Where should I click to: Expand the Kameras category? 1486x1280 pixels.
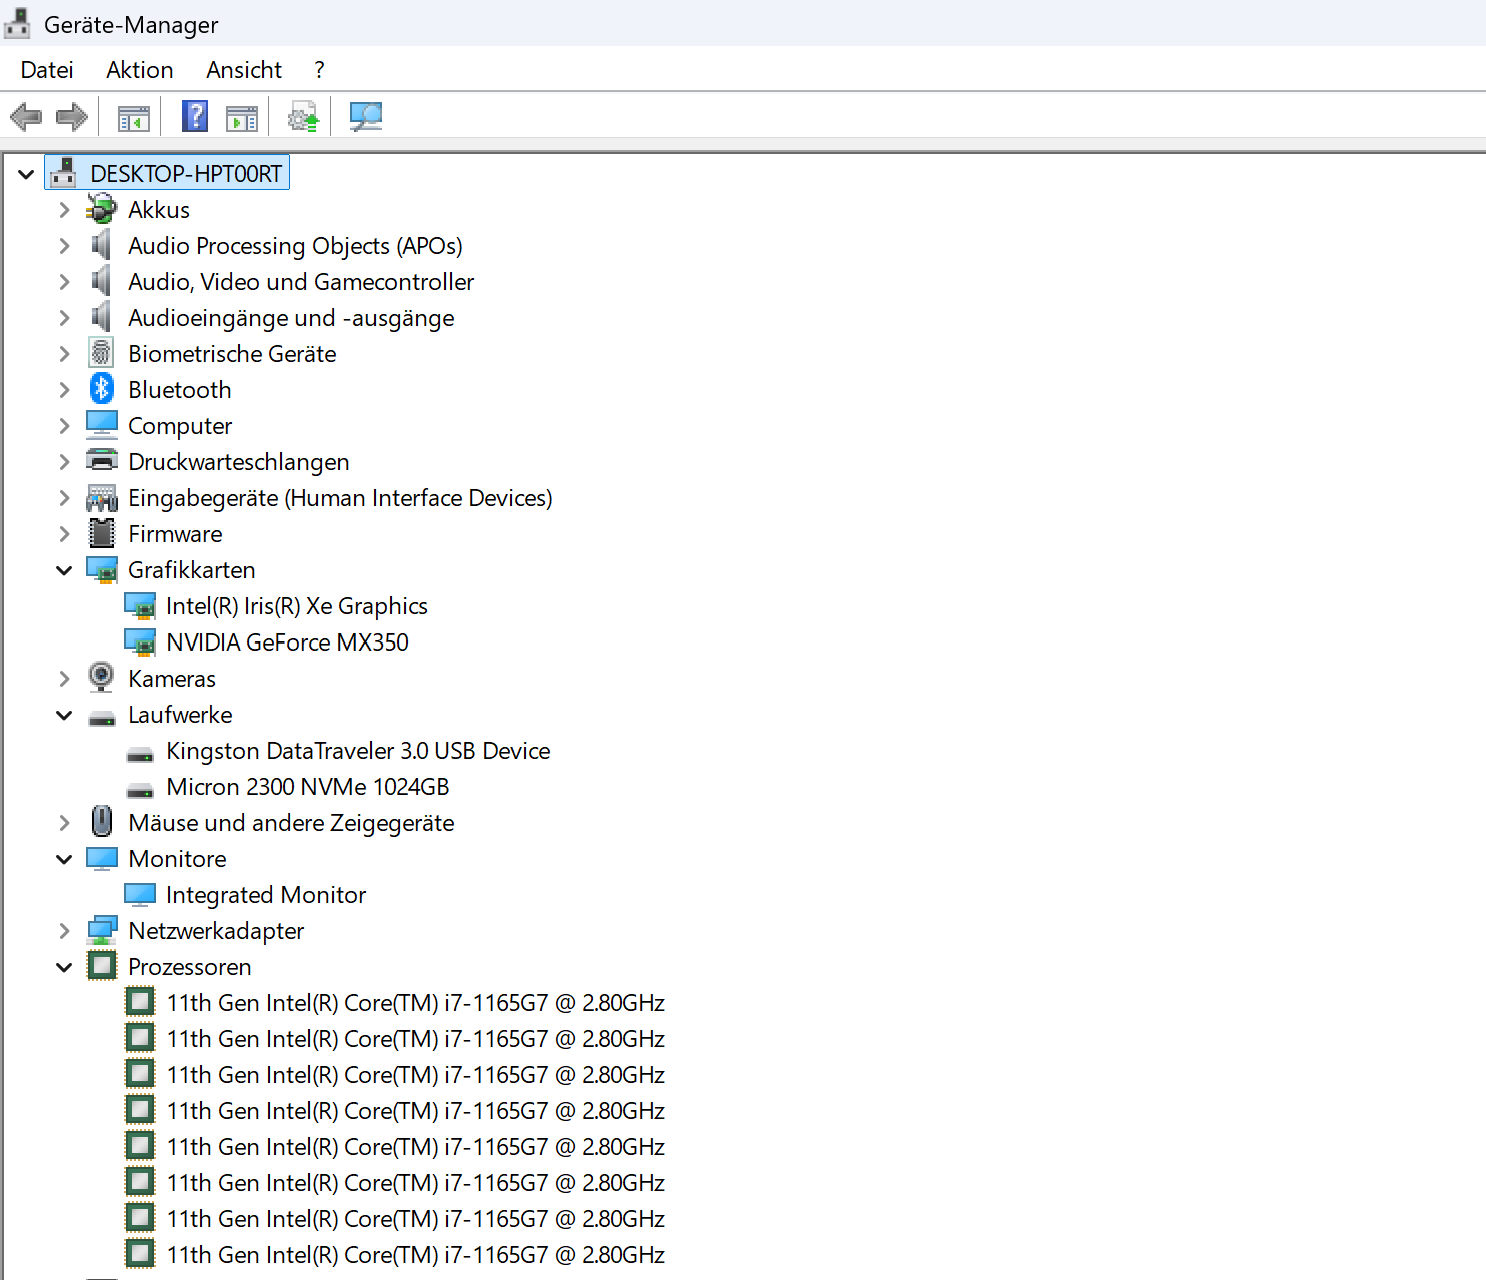(x=64, y=679)
